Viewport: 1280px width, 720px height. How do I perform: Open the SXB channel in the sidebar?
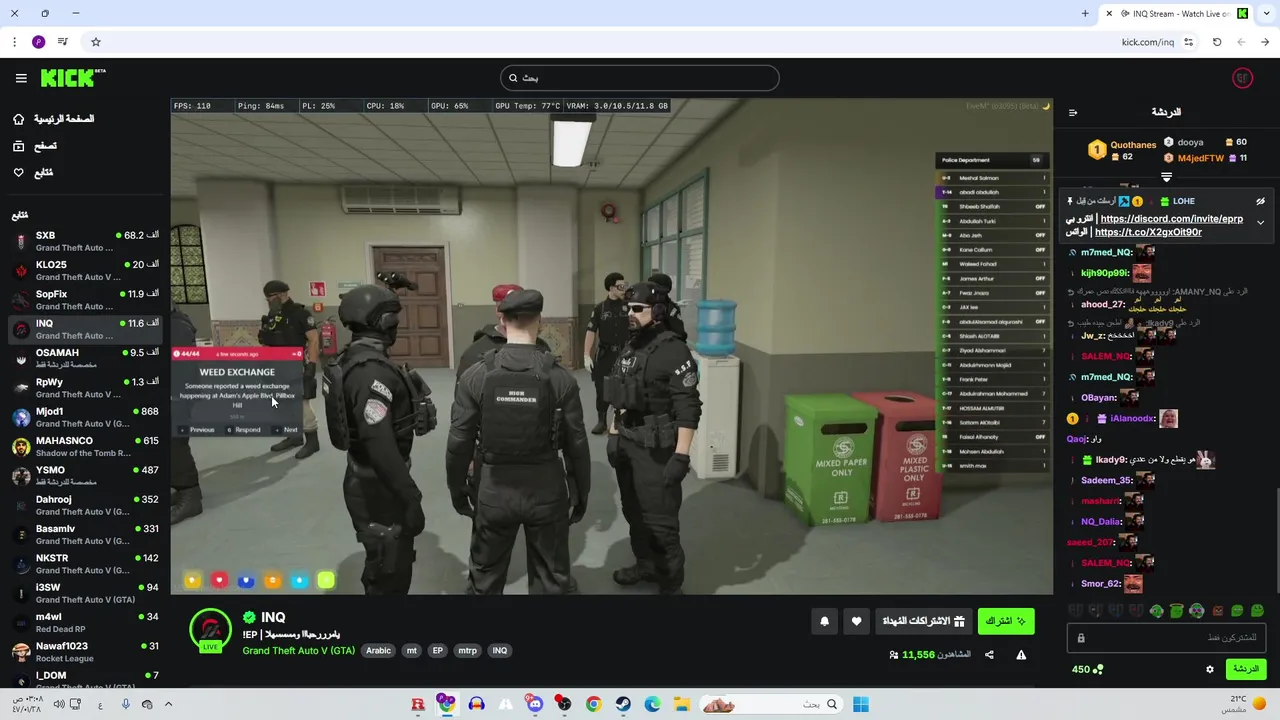point(85,241)
